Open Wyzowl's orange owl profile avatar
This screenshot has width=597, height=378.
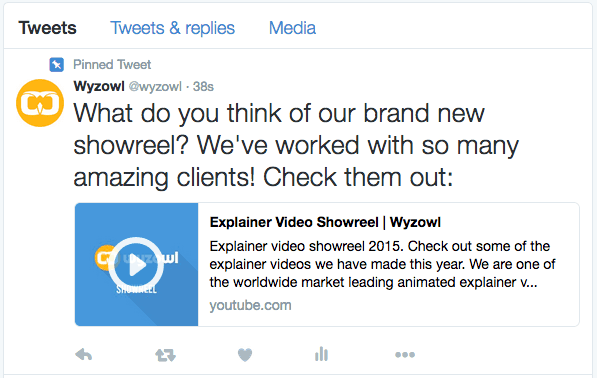40,103
